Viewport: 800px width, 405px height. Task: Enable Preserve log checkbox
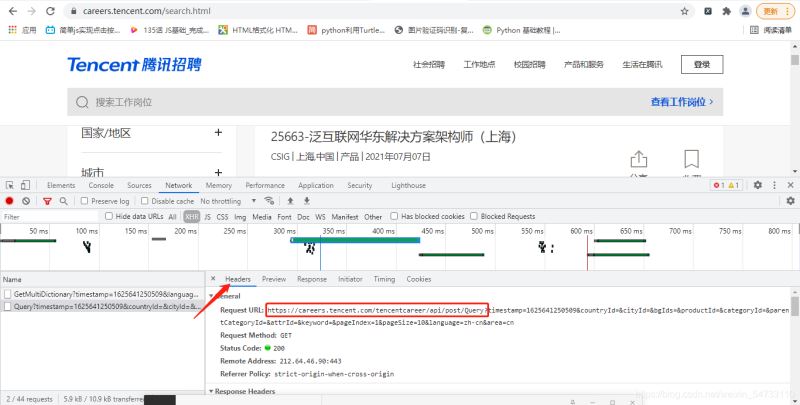point(85,201)
